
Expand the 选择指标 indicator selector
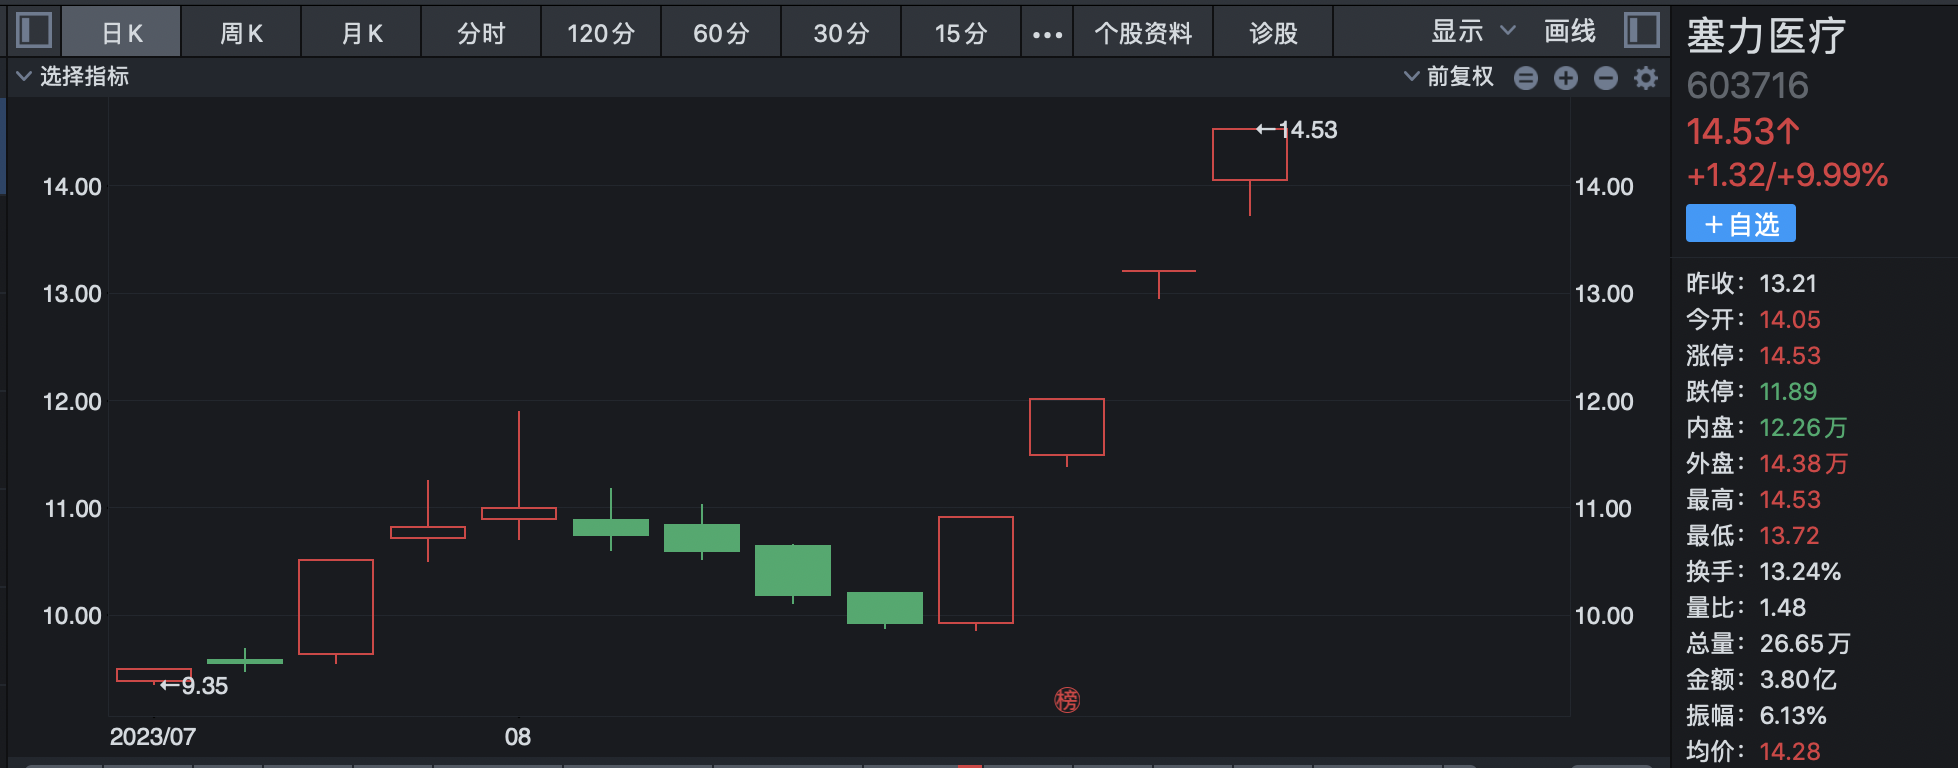pos(74,77)
